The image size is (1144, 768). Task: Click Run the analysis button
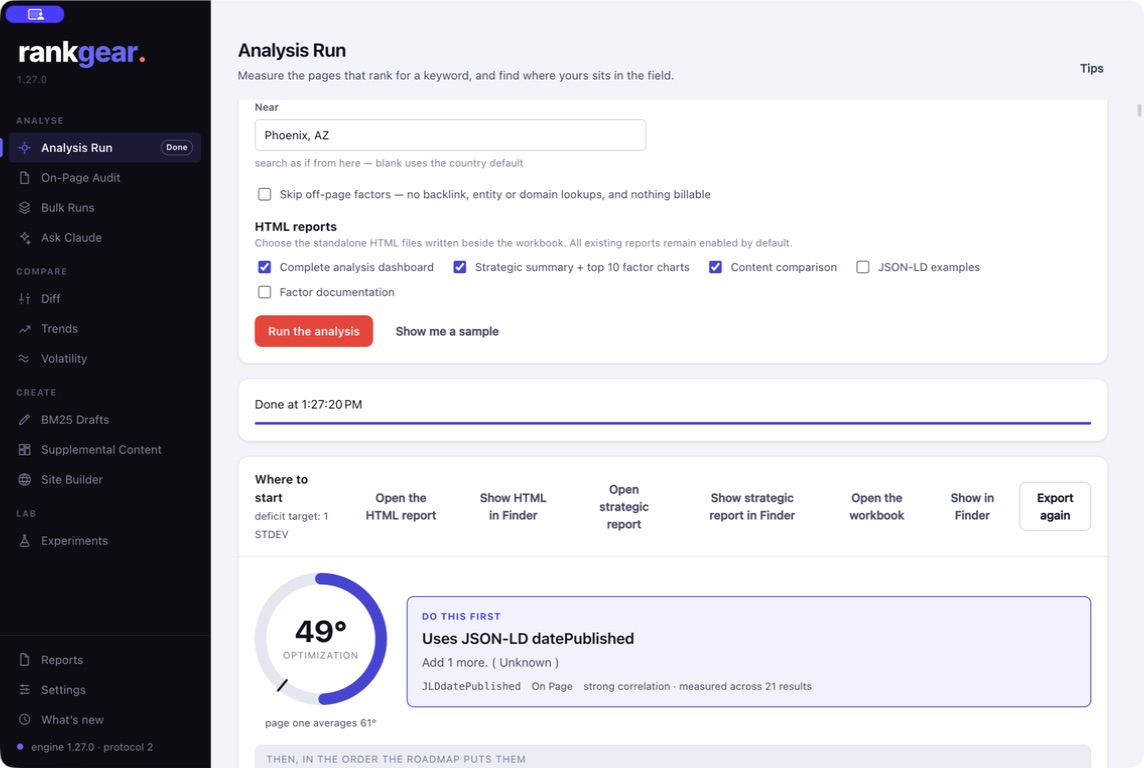[314, 331]
